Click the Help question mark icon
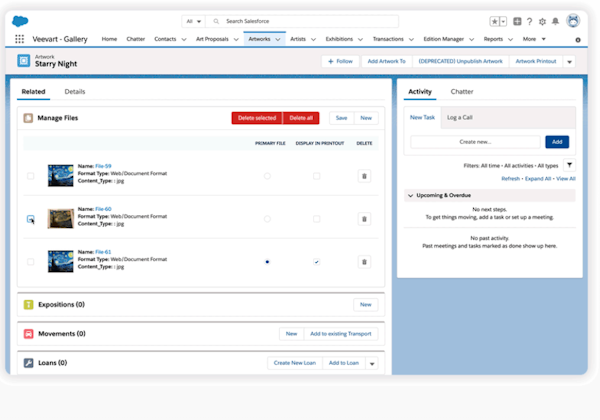 (x=529, y=21)
